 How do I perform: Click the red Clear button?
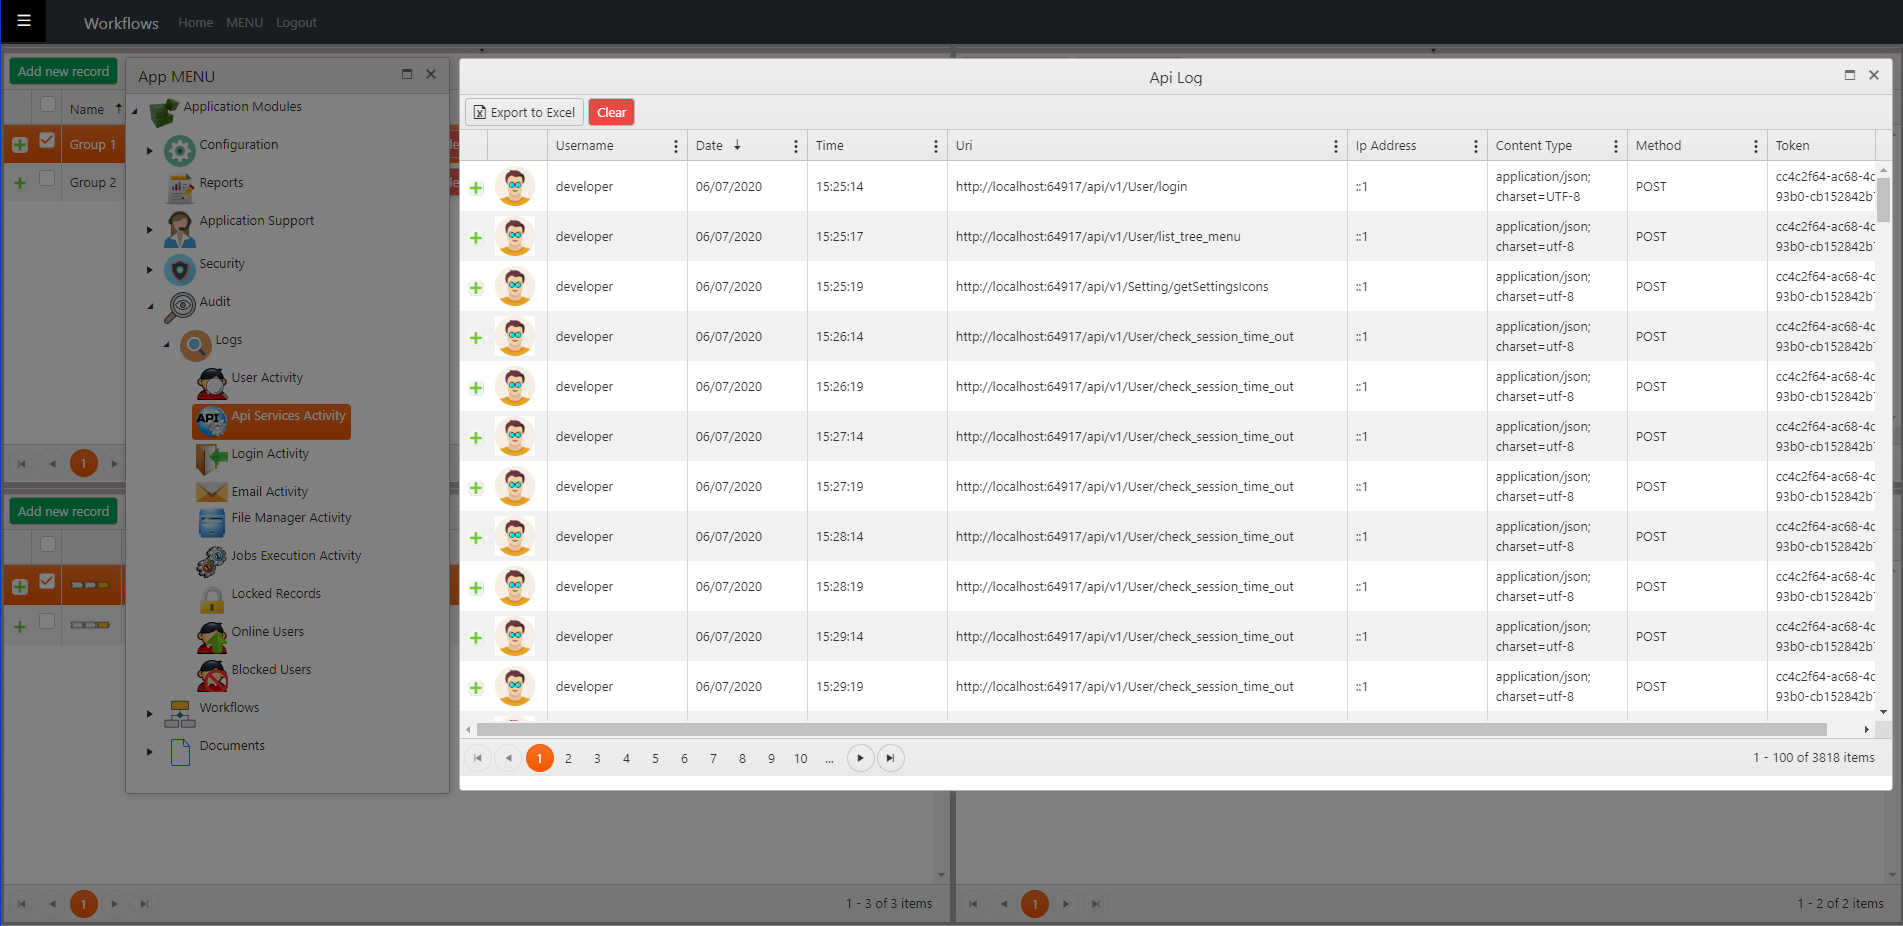click(x=612, y=112)
